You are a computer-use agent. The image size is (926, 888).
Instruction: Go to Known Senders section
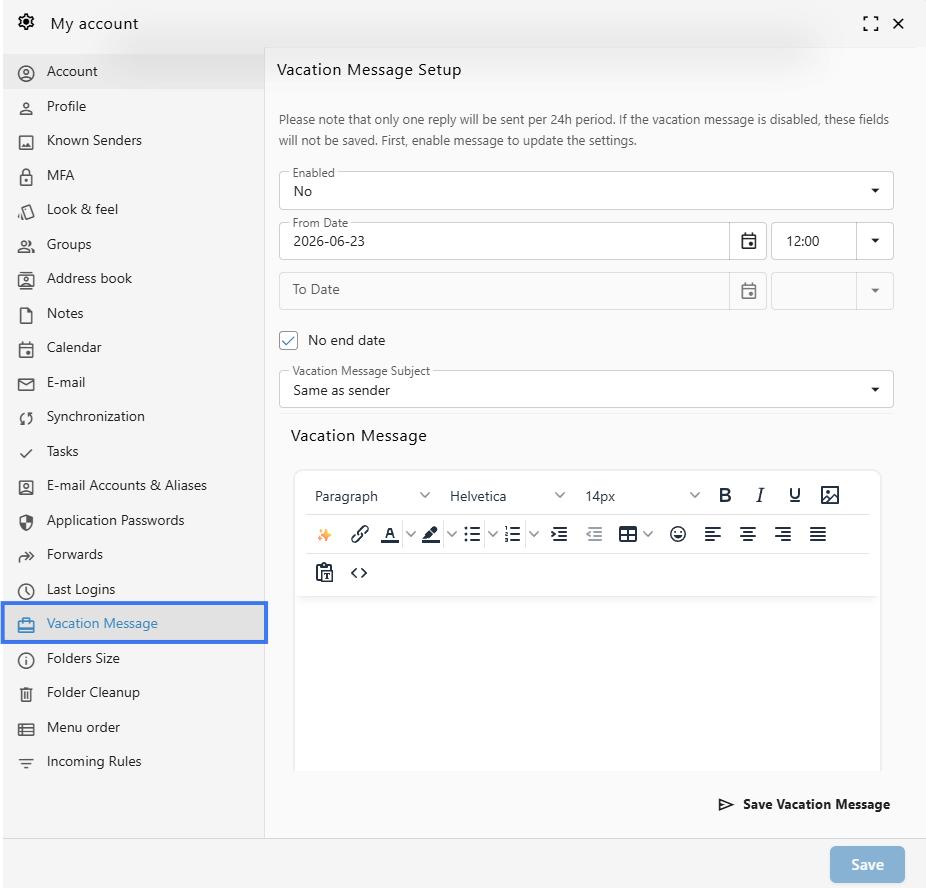(133, 141)
